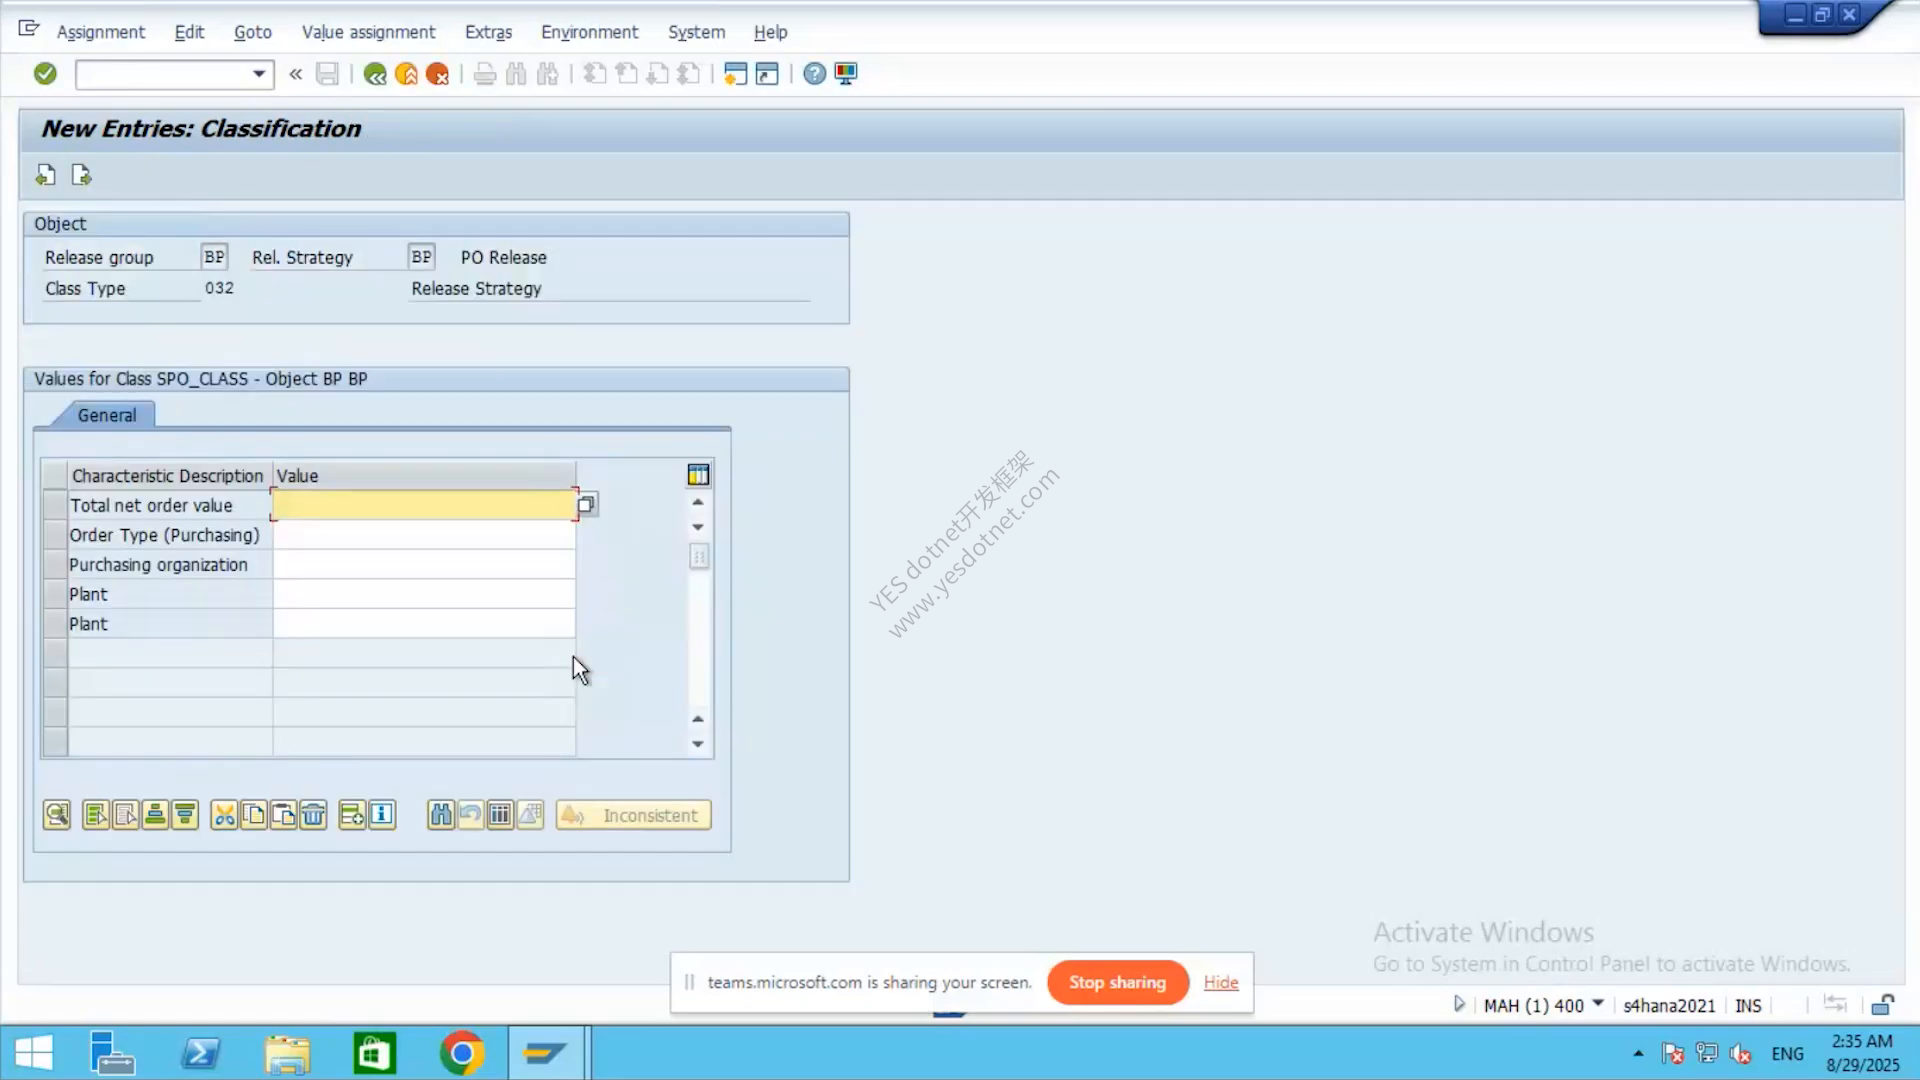Image resolution: width=1920 pixels, height=1080 pixels.
Task: Click the Order Type value input field
Action: pos(424,535)
